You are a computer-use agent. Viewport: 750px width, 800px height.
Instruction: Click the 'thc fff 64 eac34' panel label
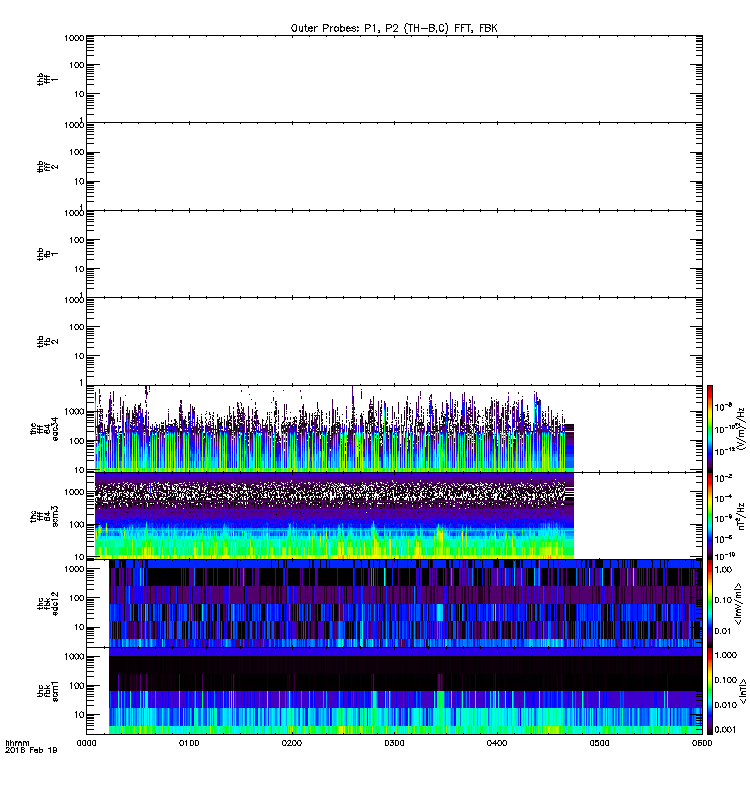(44, 429)
